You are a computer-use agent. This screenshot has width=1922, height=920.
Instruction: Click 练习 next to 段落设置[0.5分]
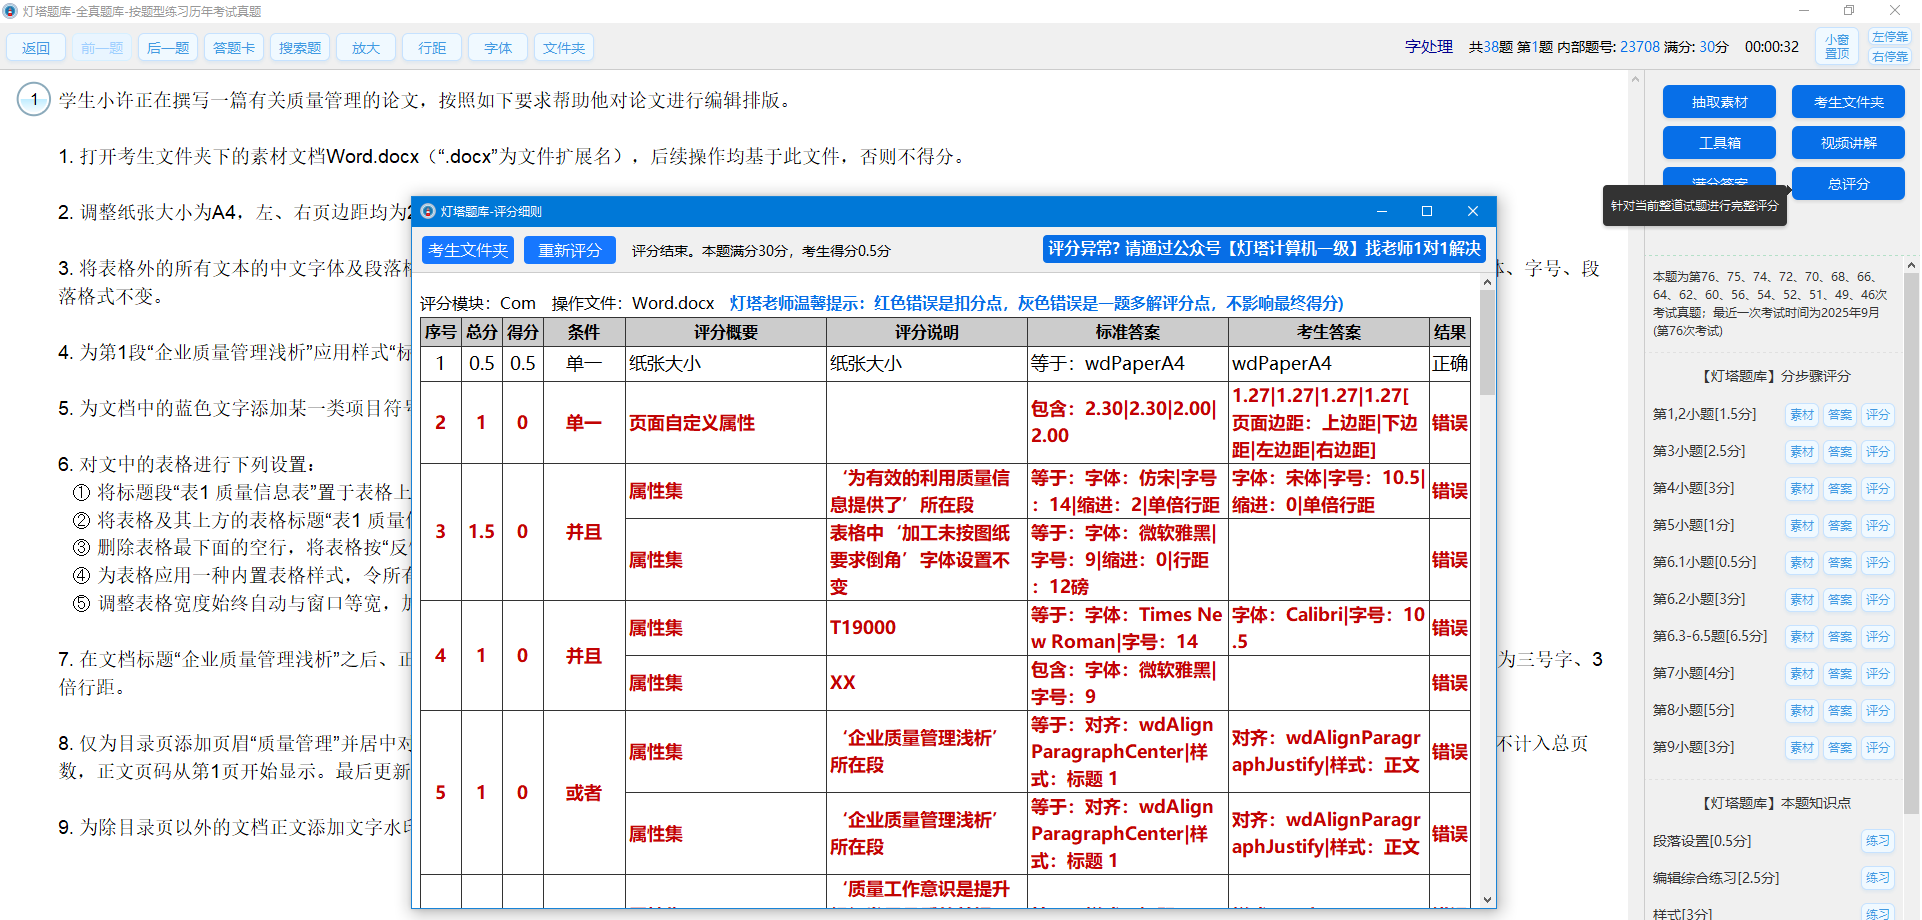(x=1879, y=841)
